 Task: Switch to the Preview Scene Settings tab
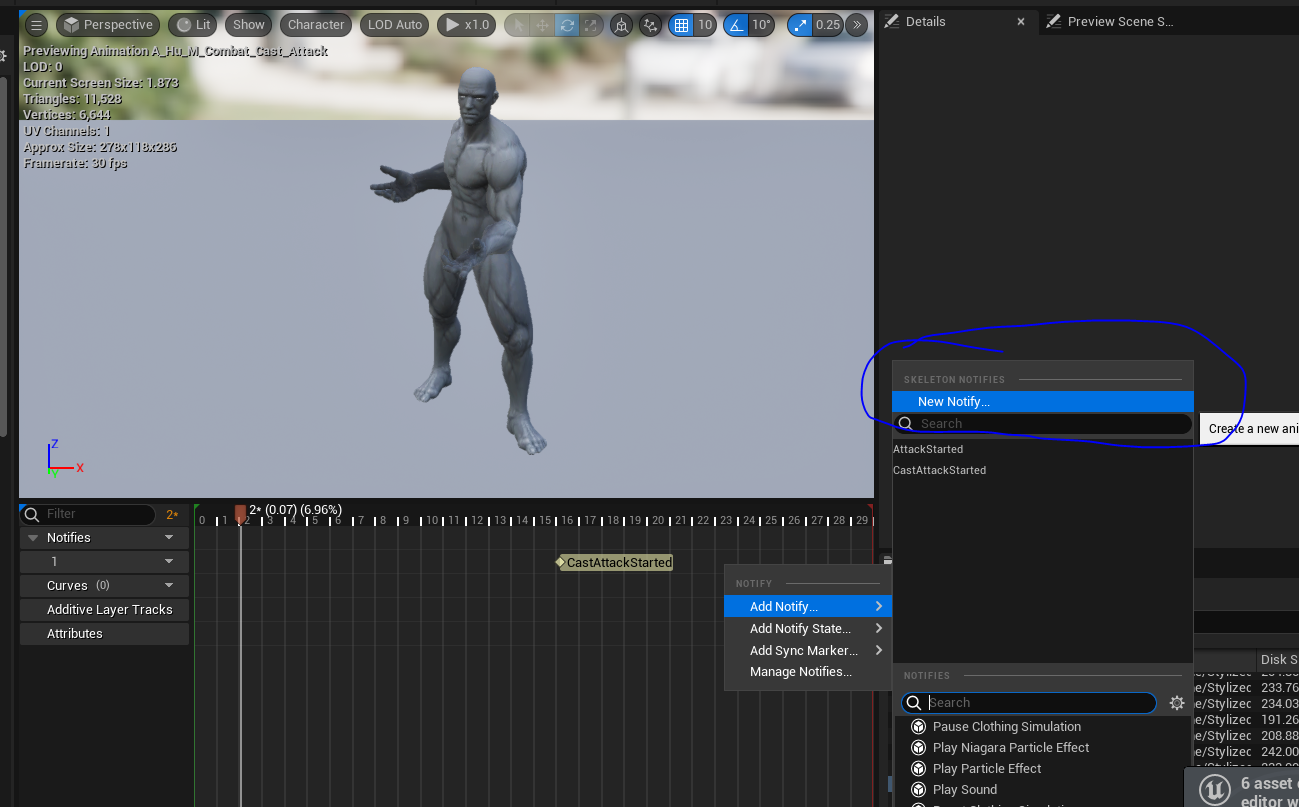pyautogui.click(x=1120, y=21)
